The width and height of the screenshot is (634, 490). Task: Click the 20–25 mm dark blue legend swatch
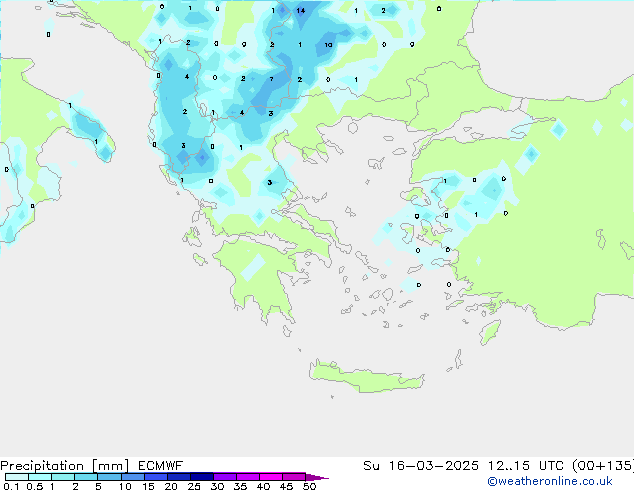(178, 477)
